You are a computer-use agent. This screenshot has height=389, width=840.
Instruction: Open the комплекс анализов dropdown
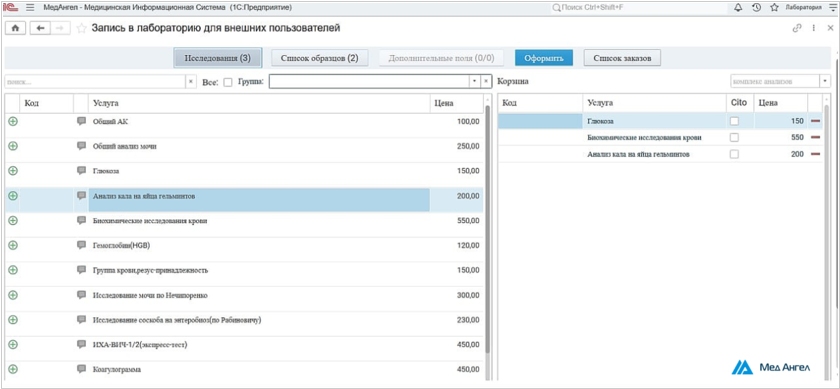[x=824, y=81]
